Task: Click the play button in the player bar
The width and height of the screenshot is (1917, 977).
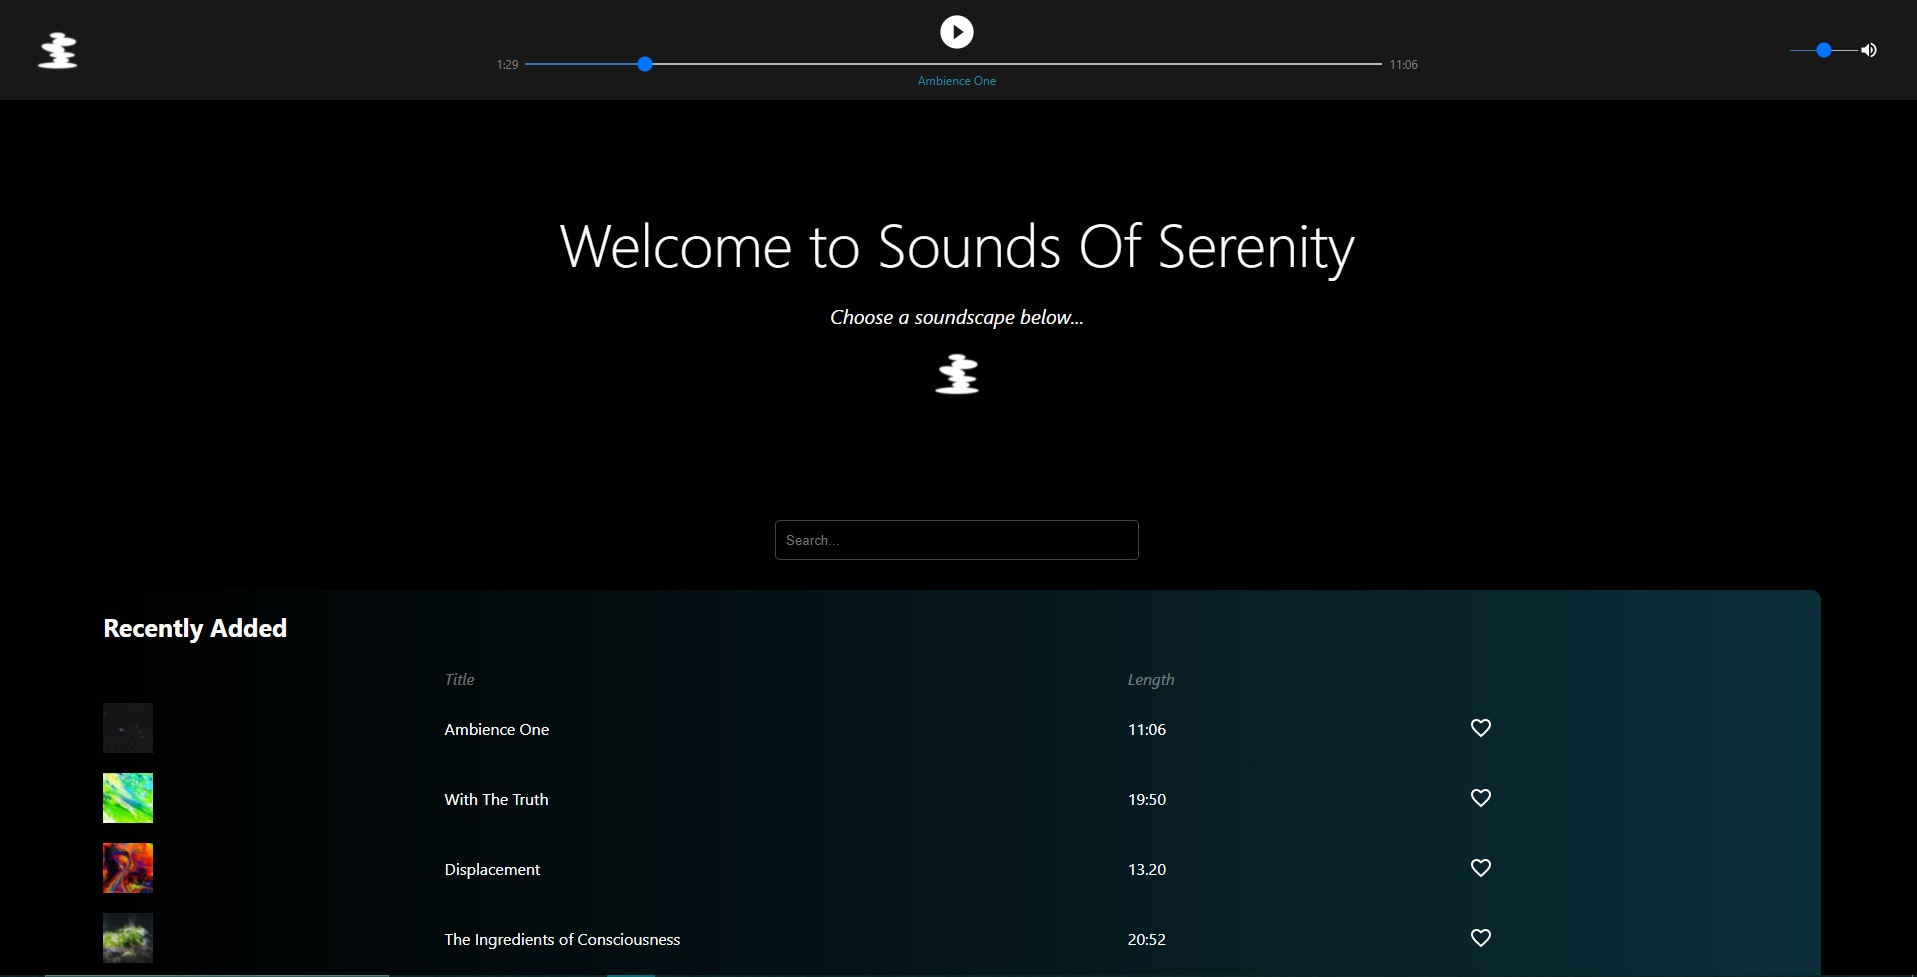Action: pos(956,32)
